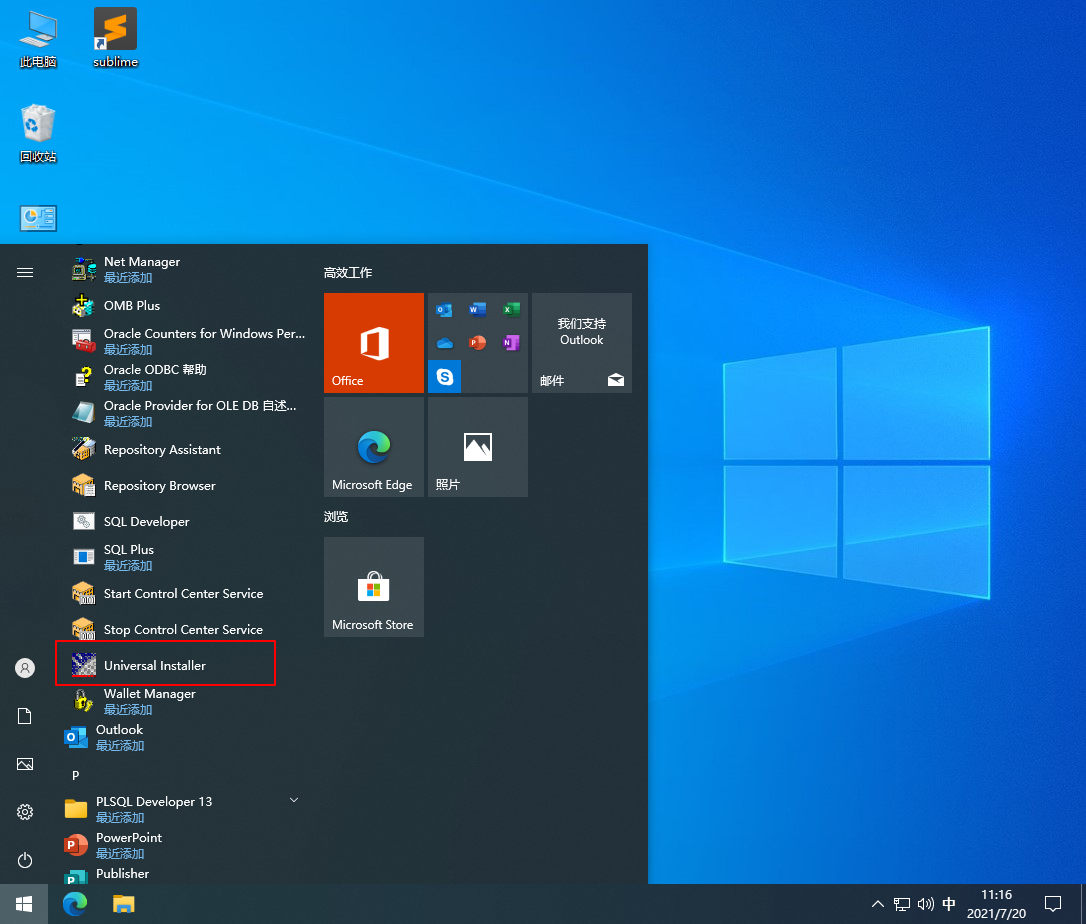Select 此电脑 desktop icon
Image resolution: width=1086 pixels, height=924 pixels.
pos(38,40)
